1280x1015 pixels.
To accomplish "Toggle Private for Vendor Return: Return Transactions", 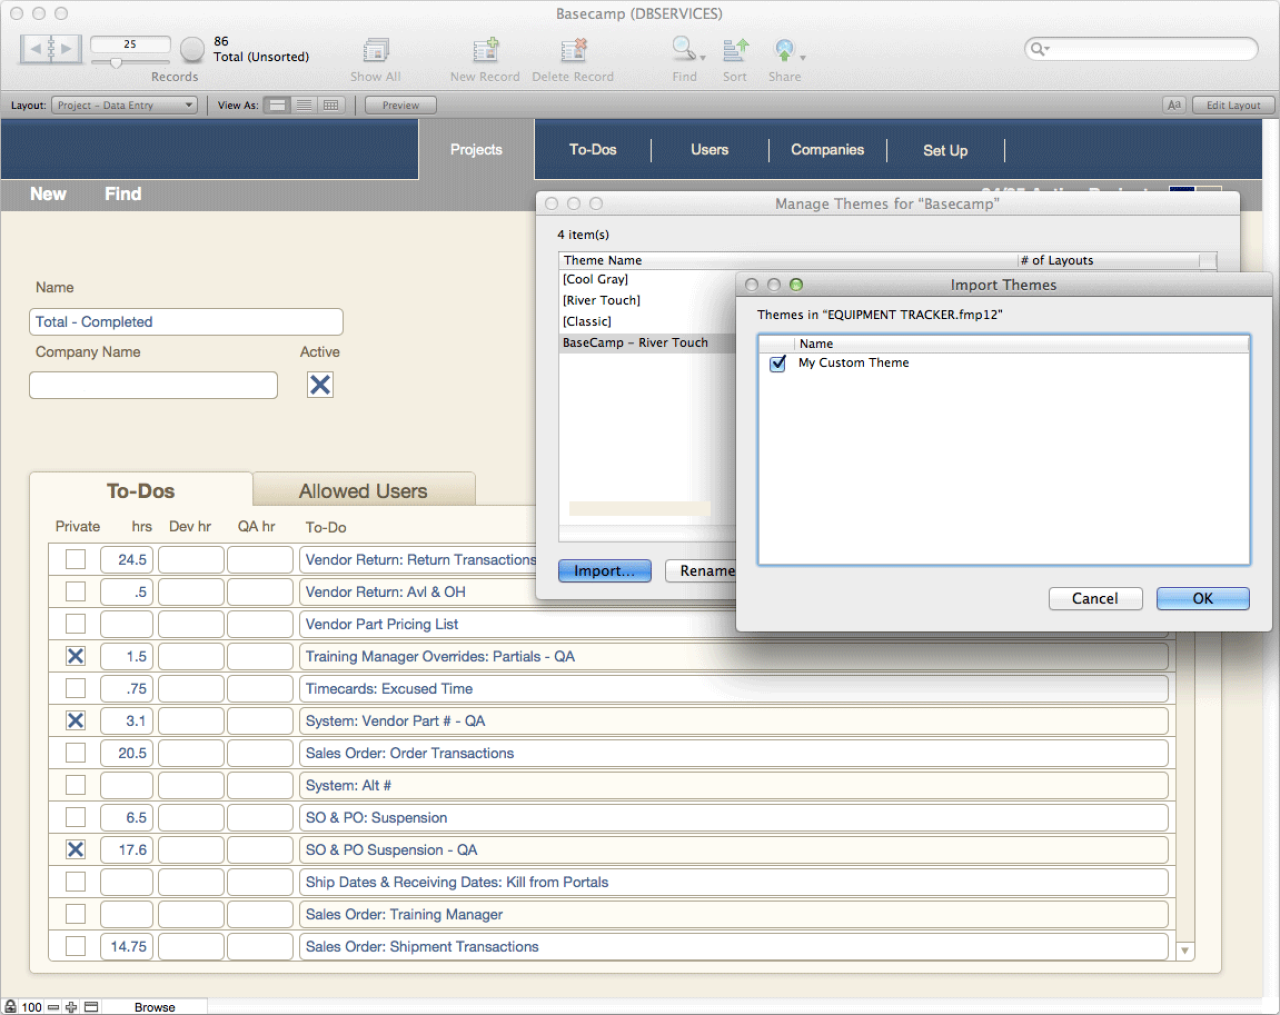I will pyautogui.click(x=75, y=560).
